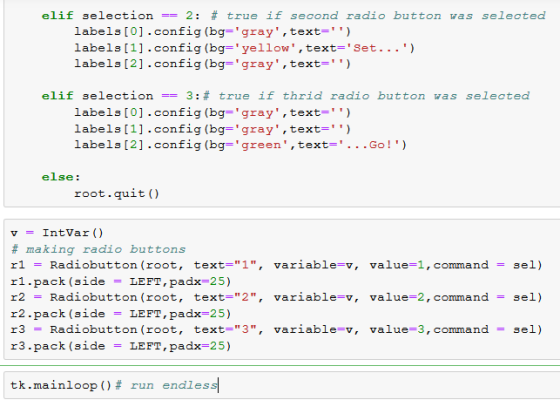Click the 'green' string literal

click(x=261, y=145)
